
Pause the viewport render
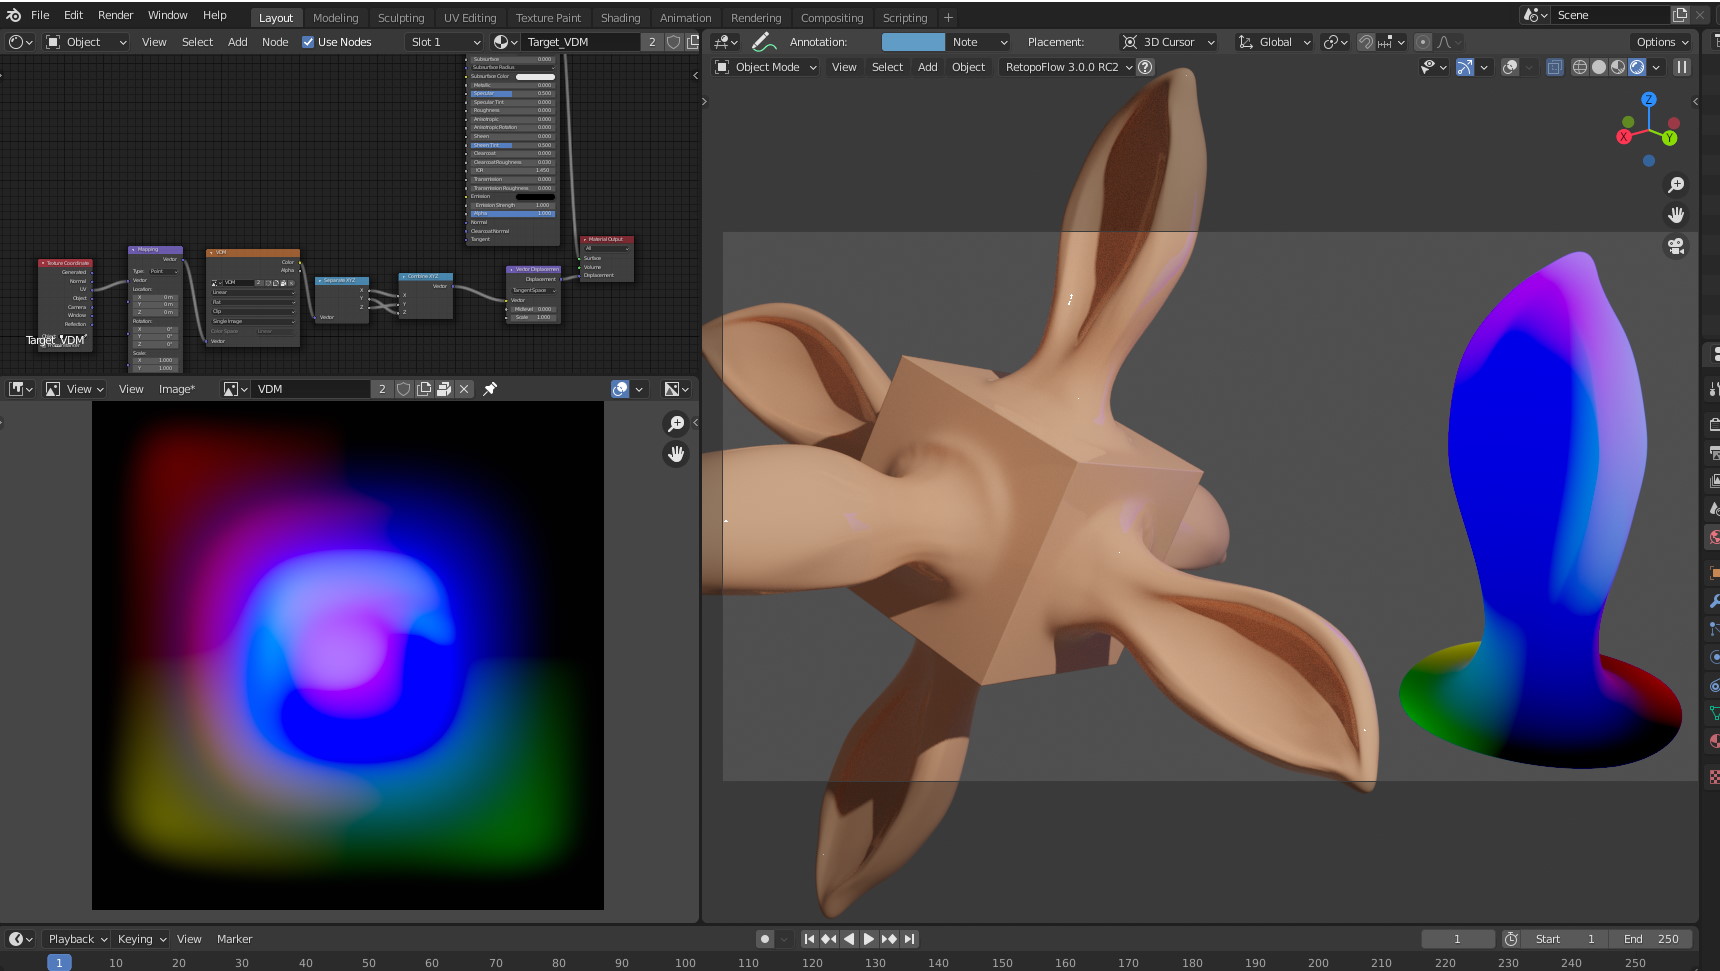click(1682, 67)
